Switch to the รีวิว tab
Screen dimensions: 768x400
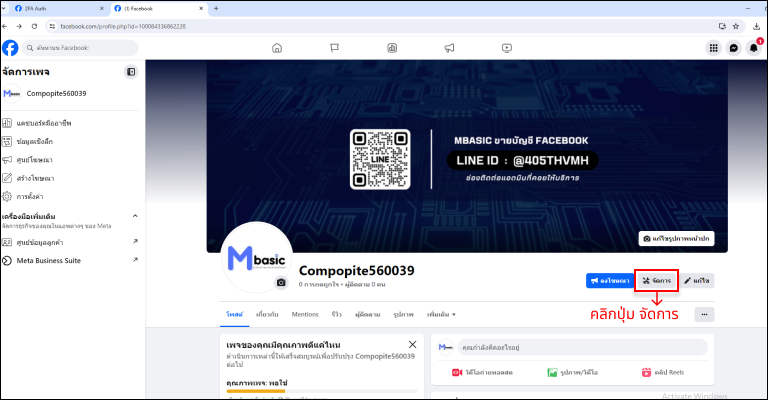point(336,314)
